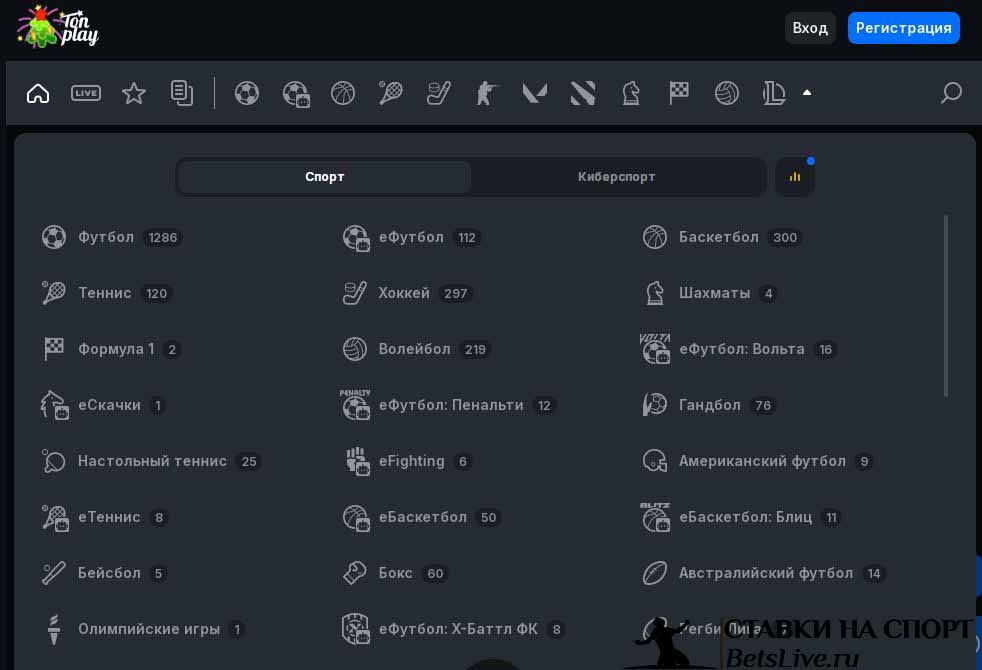Toggle the statistics chart button
This screenshot has width=982, height=670.
pos(795,177)
